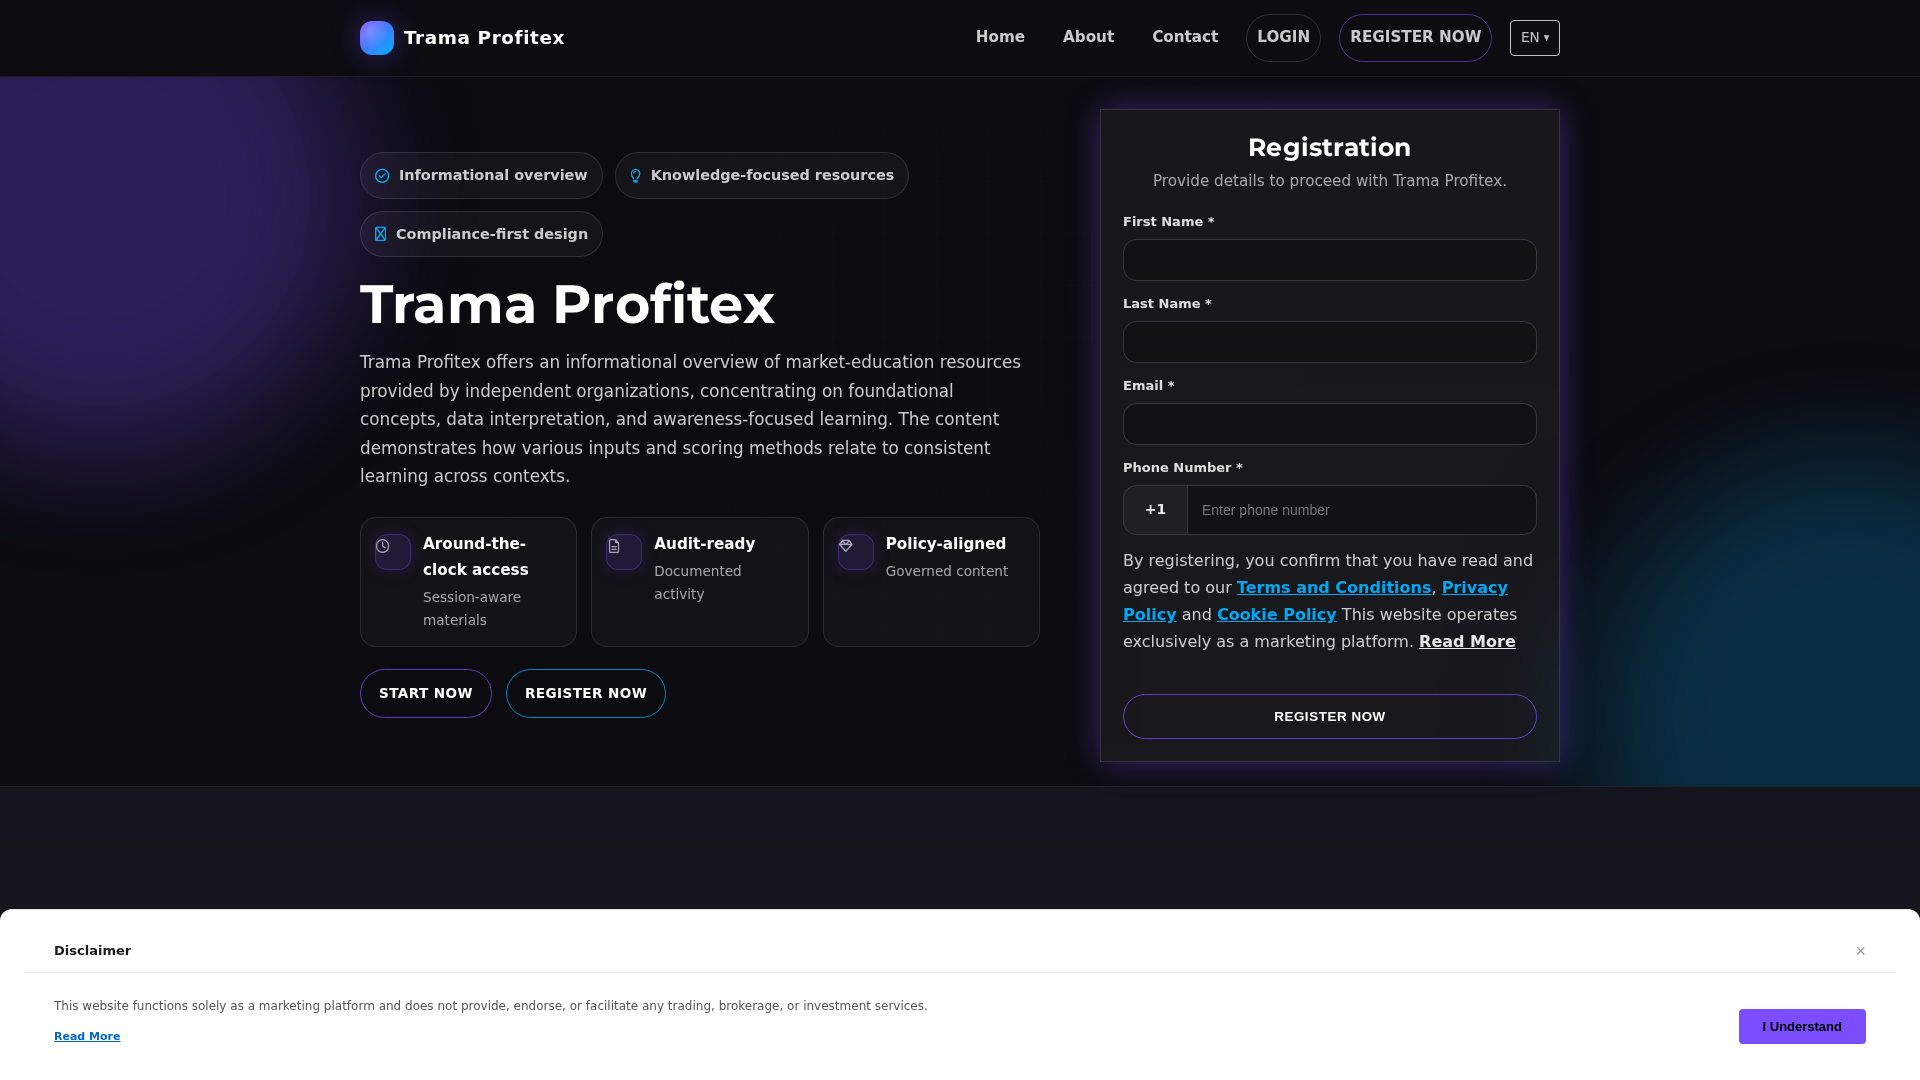Image resolution: width=1920 pixels, height=1080 pixels.
Task: Click the diamond icon on Policy-aligned card
Action: tap(846, 546)
